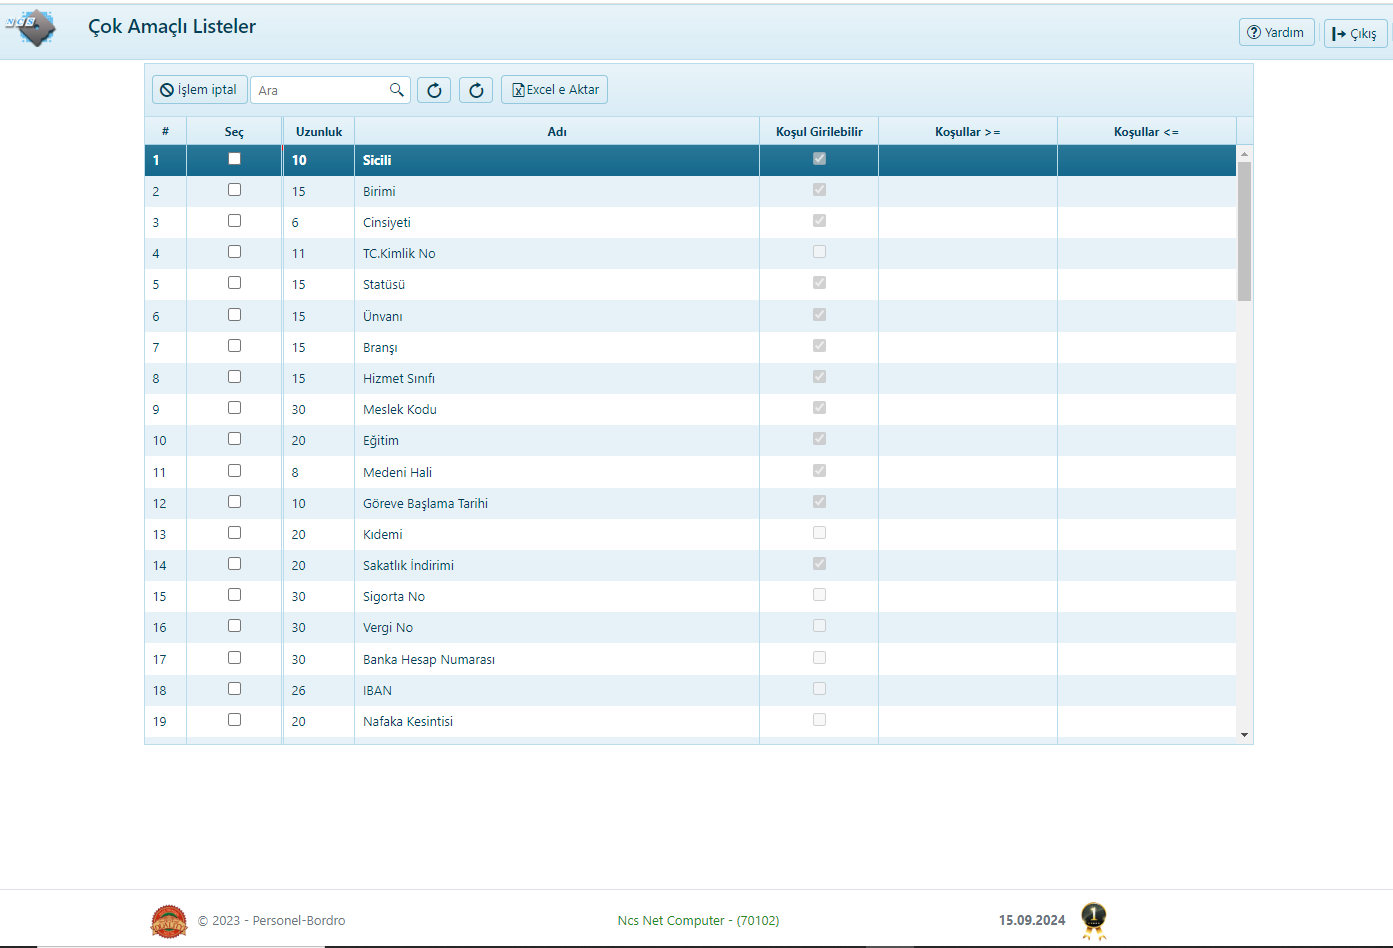Tick the Seç checkbox for Sicili

click(x=234, y=159)
